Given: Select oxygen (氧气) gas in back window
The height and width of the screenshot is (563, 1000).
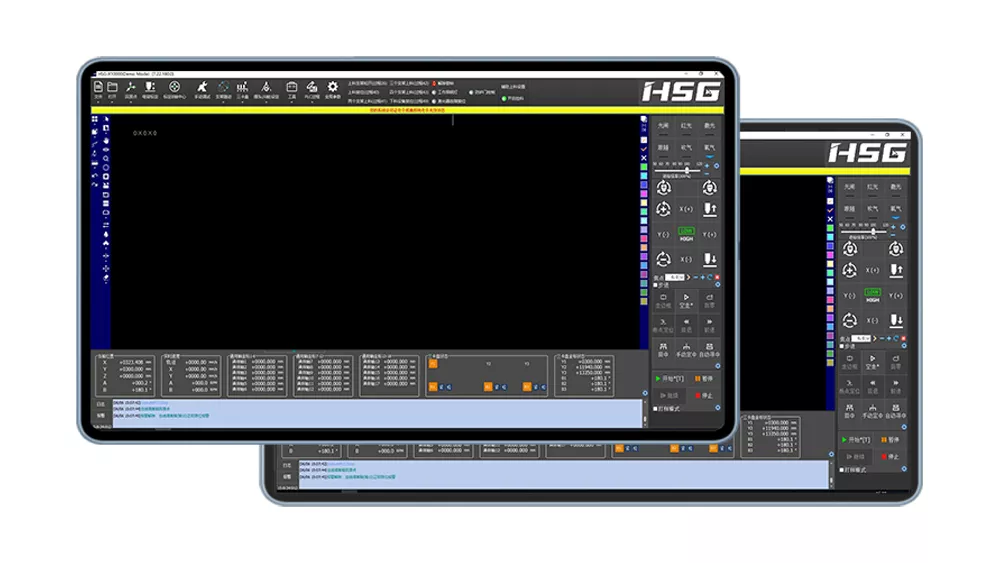Looking at the screenshot, I should pyautogui.click(x=895, y=210).
